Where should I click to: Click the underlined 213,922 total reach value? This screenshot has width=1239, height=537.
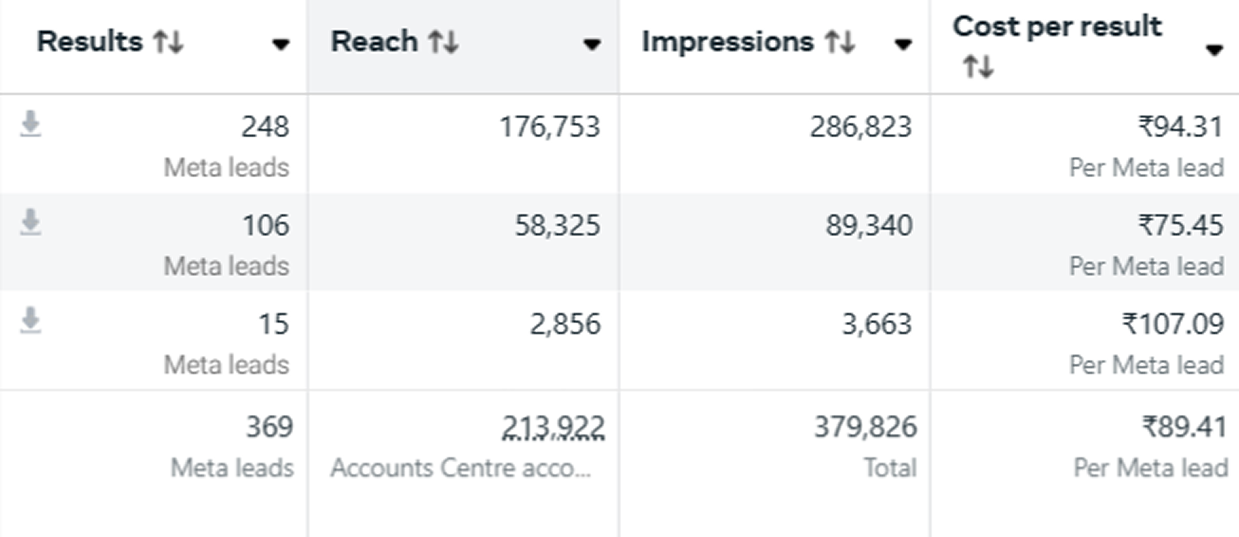point(553,428)
